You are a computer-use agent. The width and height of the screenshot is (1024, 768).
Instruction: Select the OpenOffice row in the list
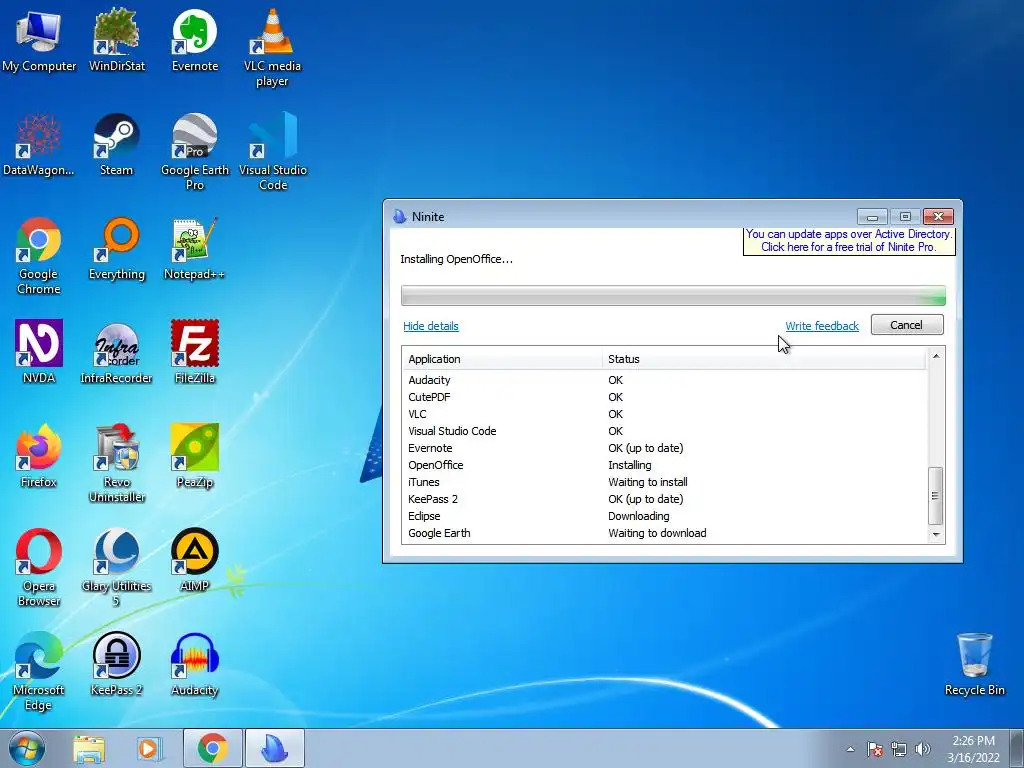[664, 465]
